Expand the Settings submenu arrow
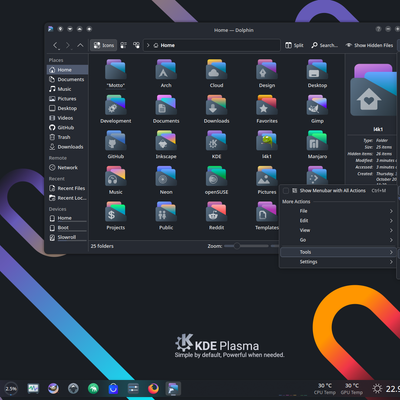Viewport: 400px width, 400px height. 391,262
